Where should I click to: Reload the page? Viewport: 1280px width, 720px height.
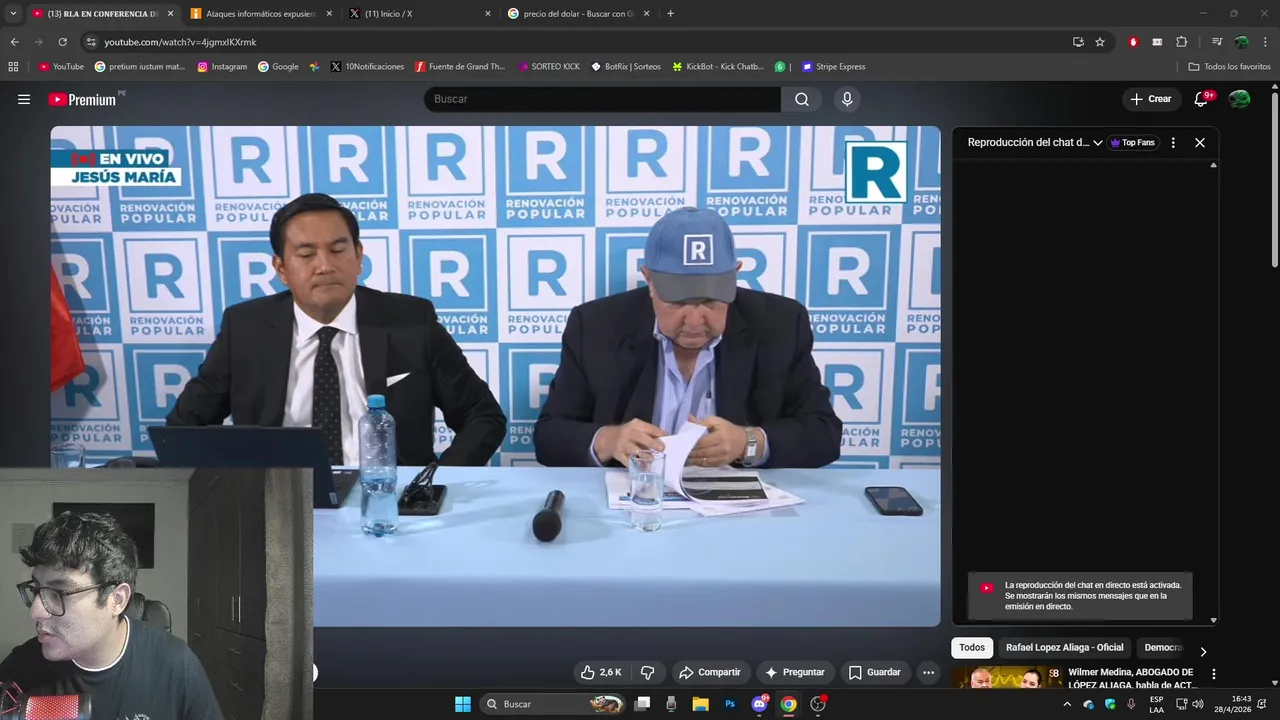pos(62,42)
